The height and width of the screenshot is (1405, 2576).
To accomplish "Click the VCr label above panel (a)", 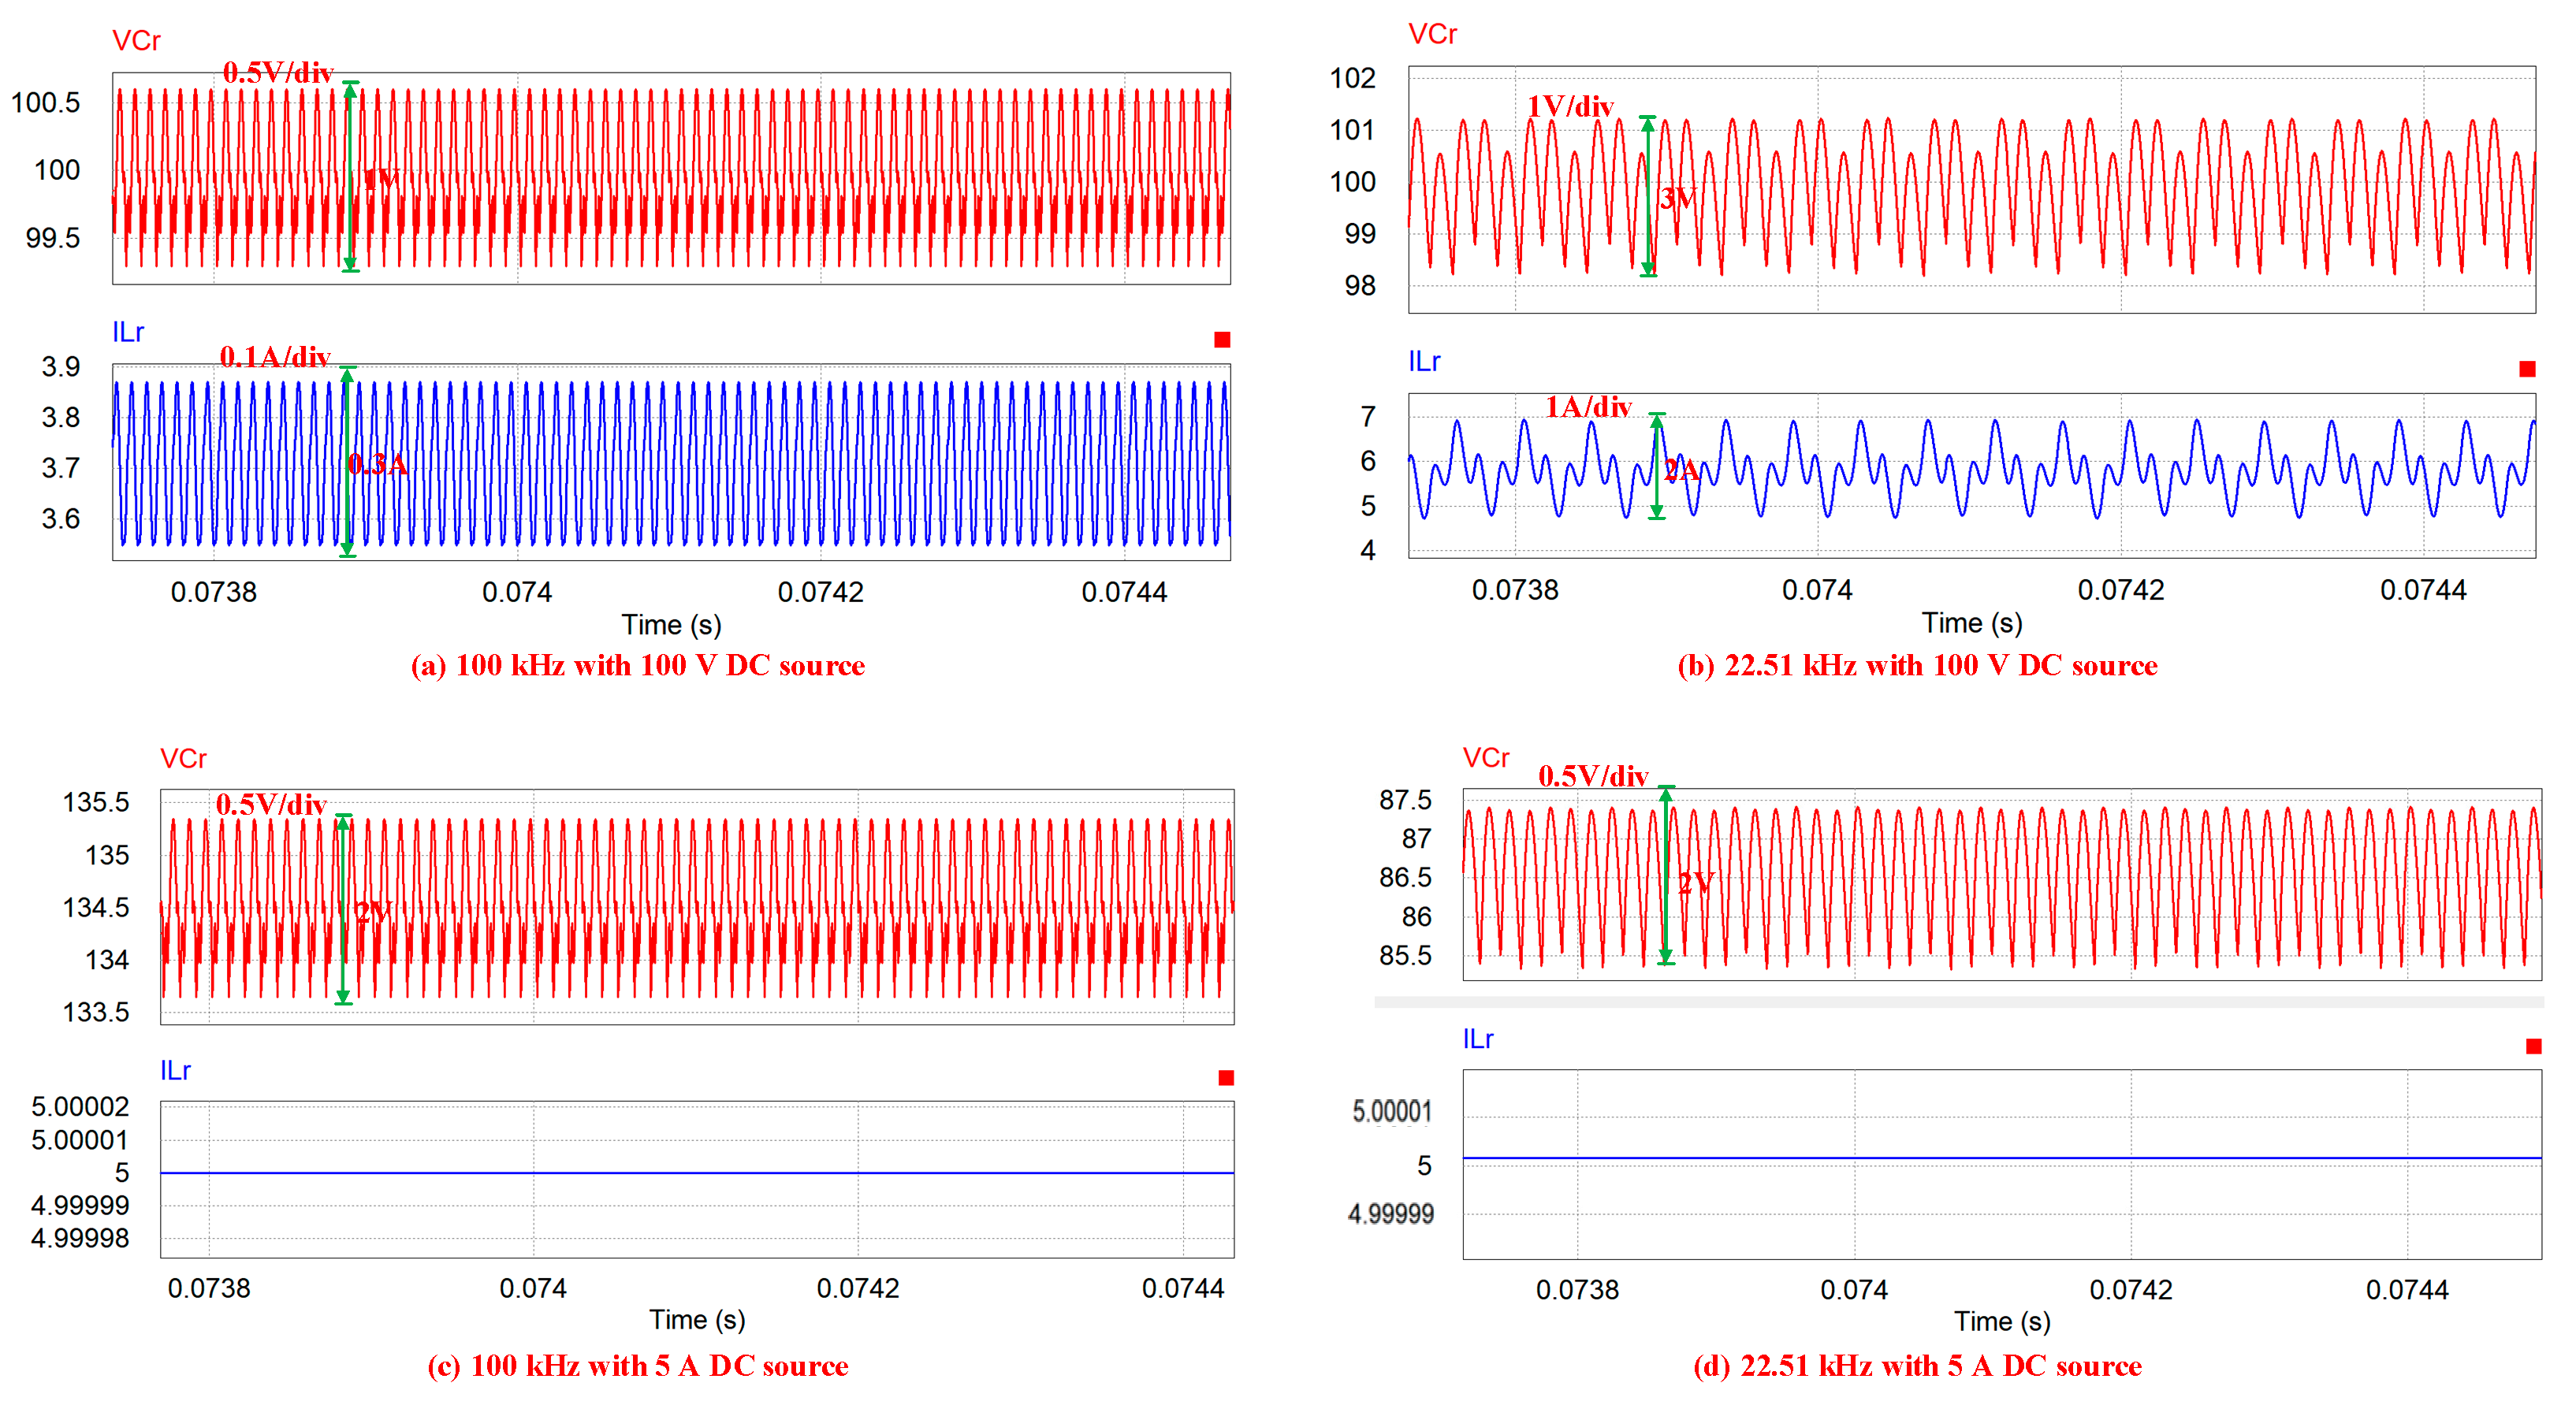I will pos(136,41).
